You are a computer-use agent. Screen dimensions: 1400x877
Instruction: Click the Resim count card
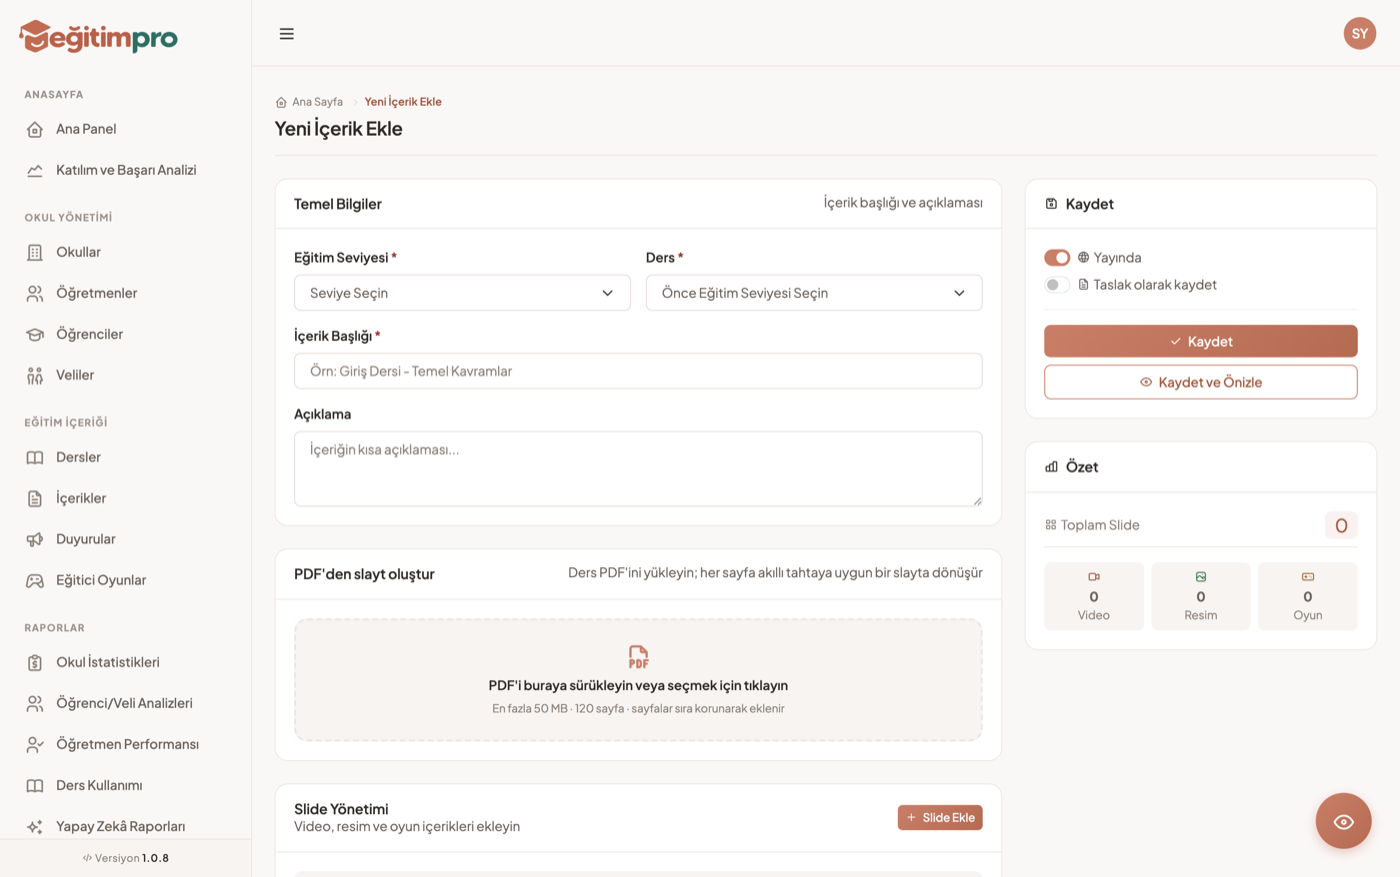click(1200, 596)
